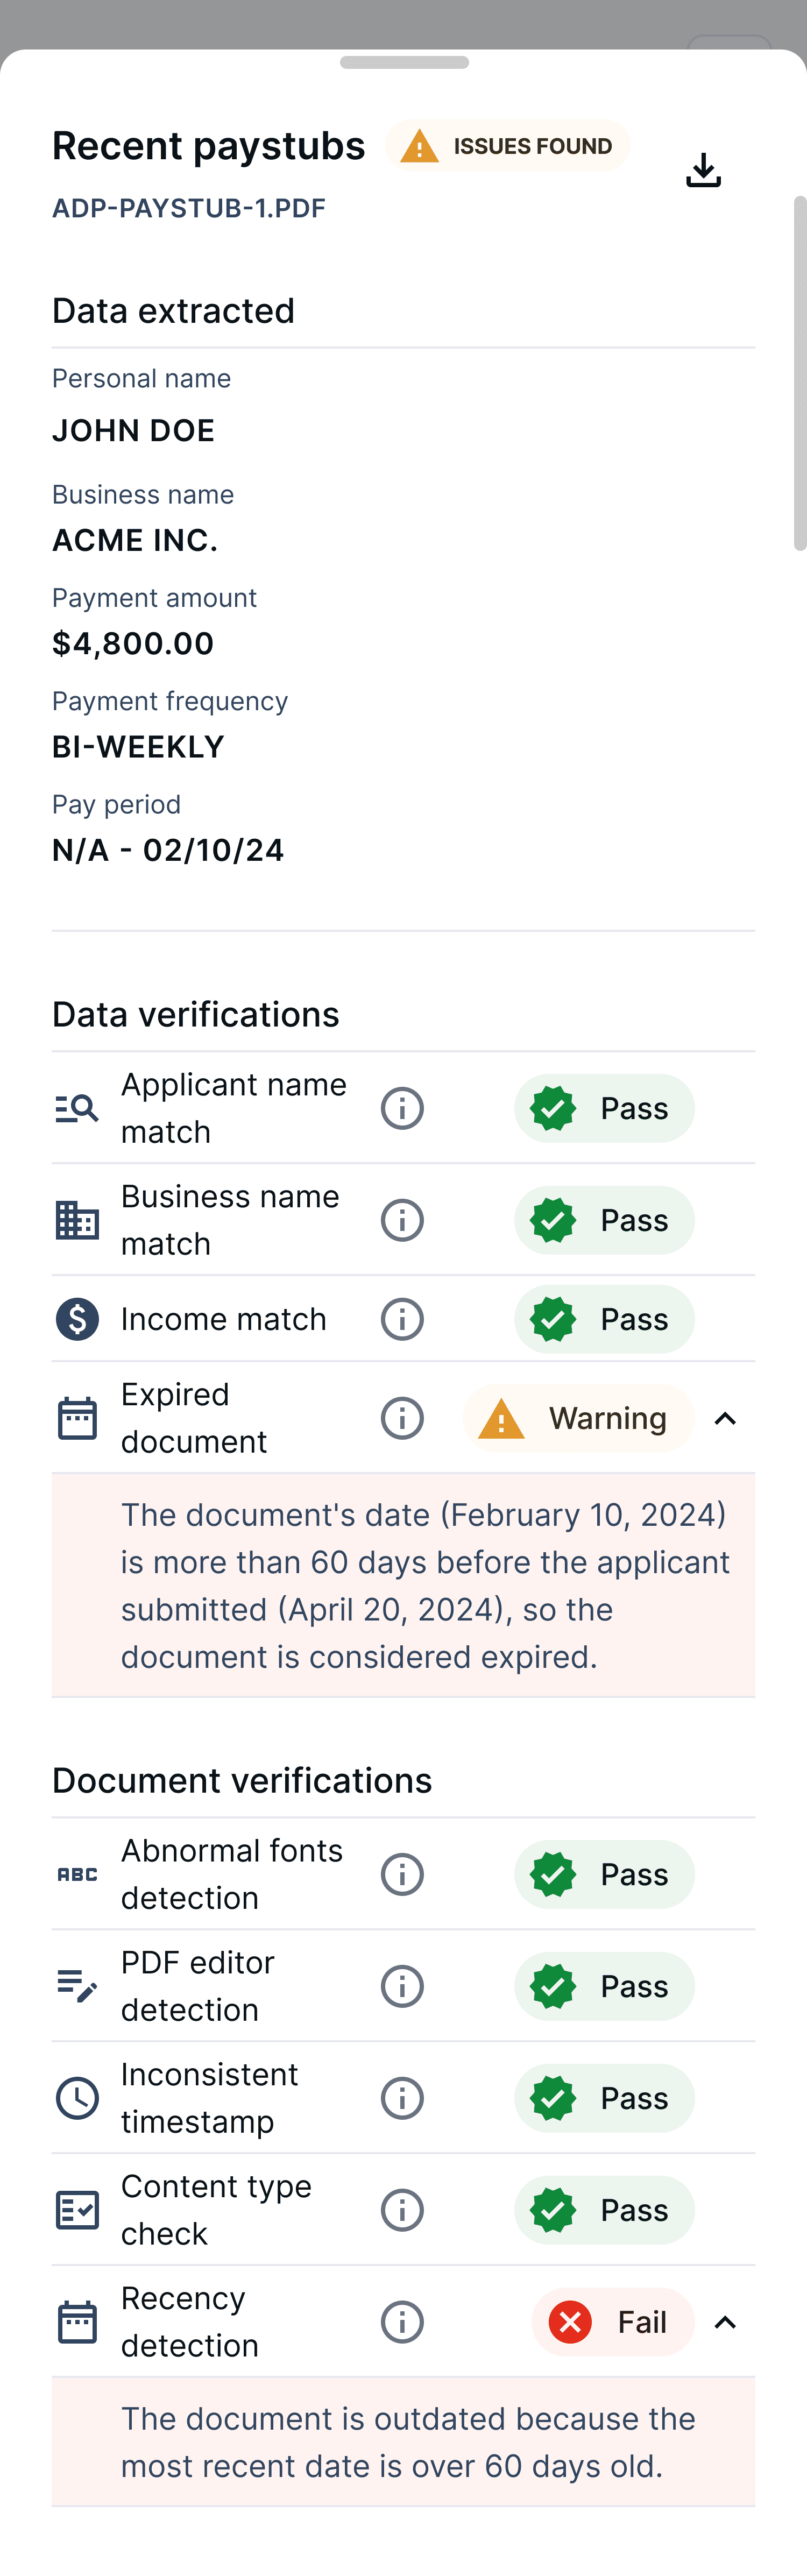Show Income match info tooltip
Image resolution: width=807 pixels, height=2576 pixels.
coord(402,1319)
